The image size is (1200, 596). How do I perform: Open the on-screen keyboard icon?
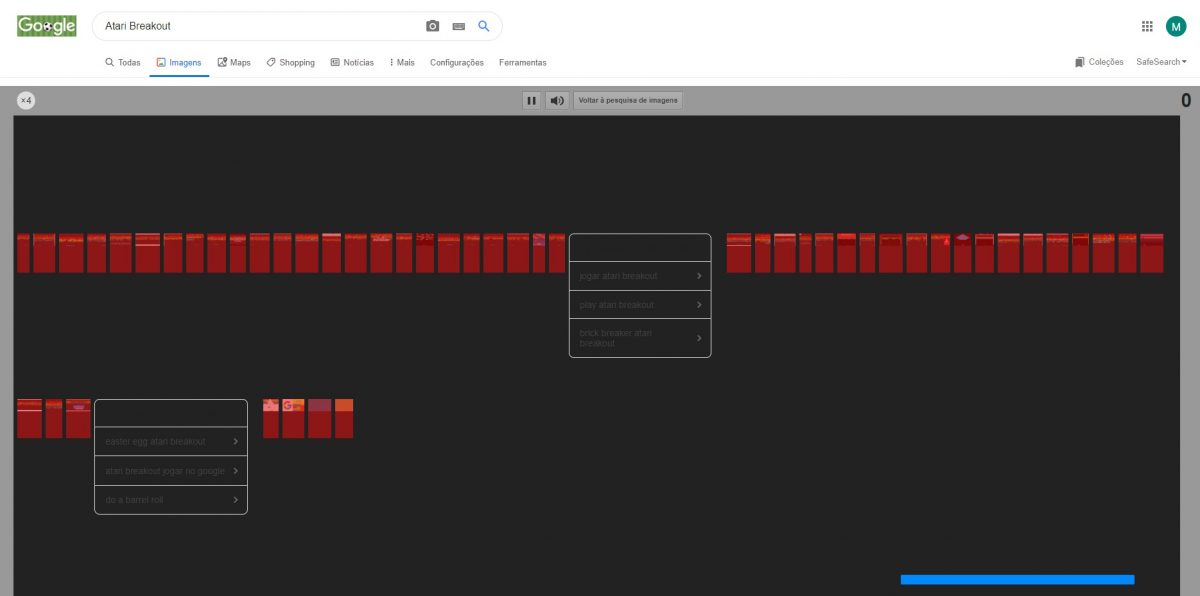coord(459,26)
